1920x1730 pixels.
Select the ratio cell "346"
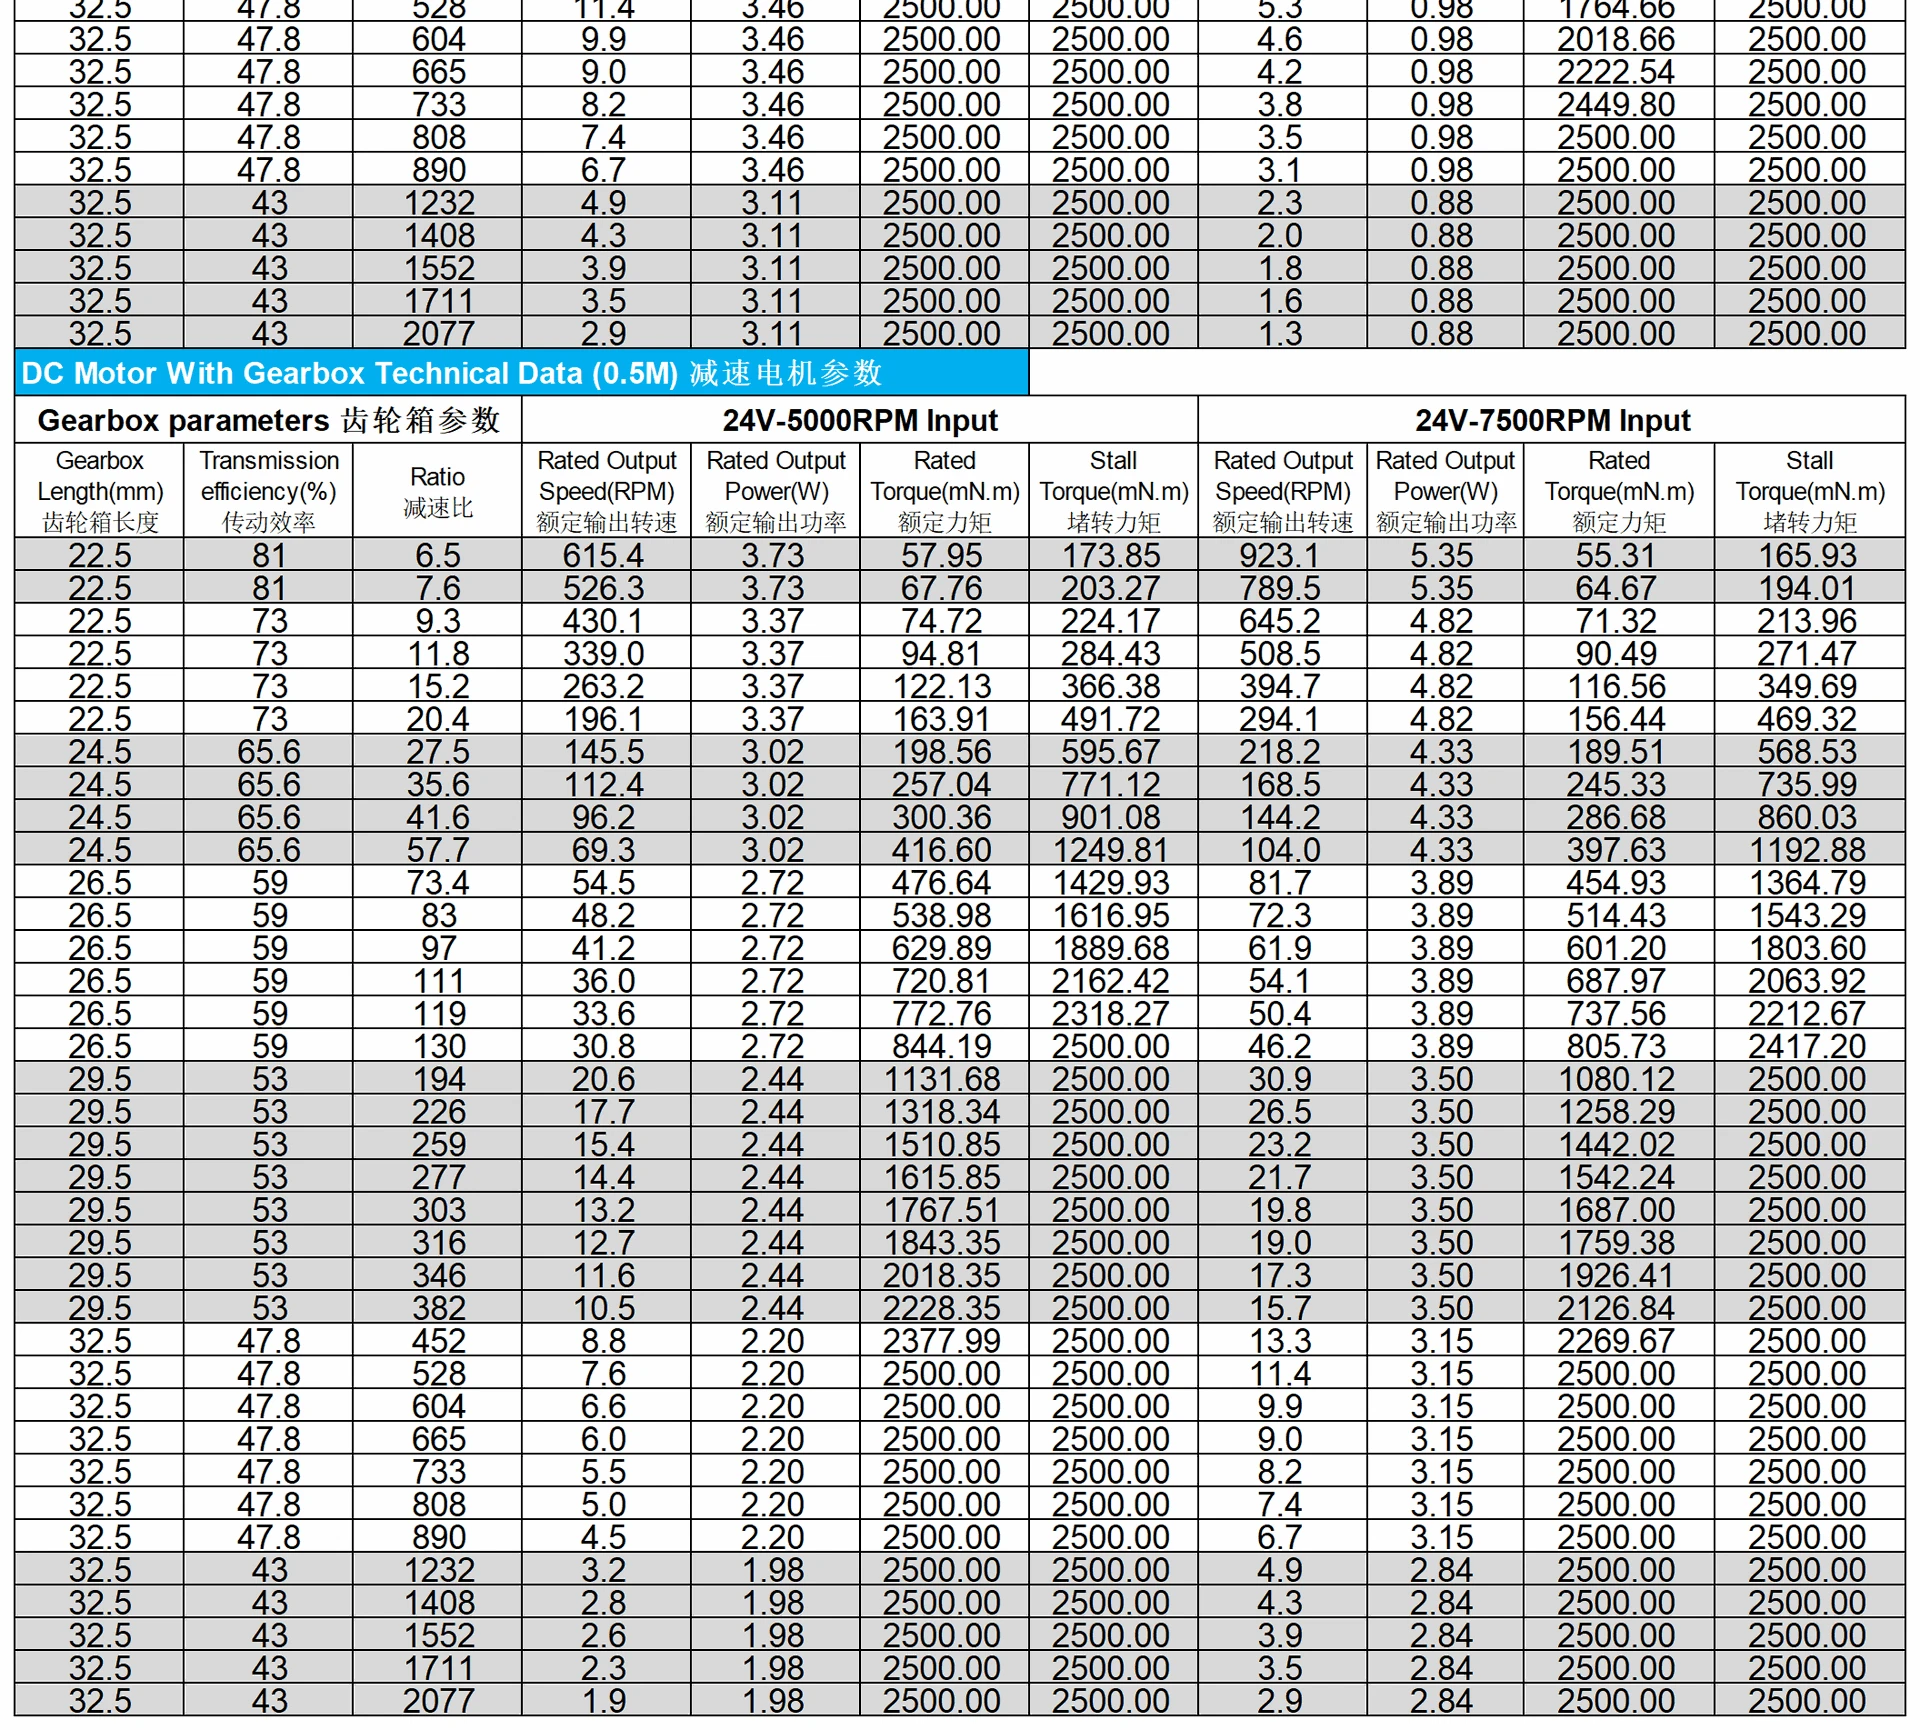(x=439, y=1276)
